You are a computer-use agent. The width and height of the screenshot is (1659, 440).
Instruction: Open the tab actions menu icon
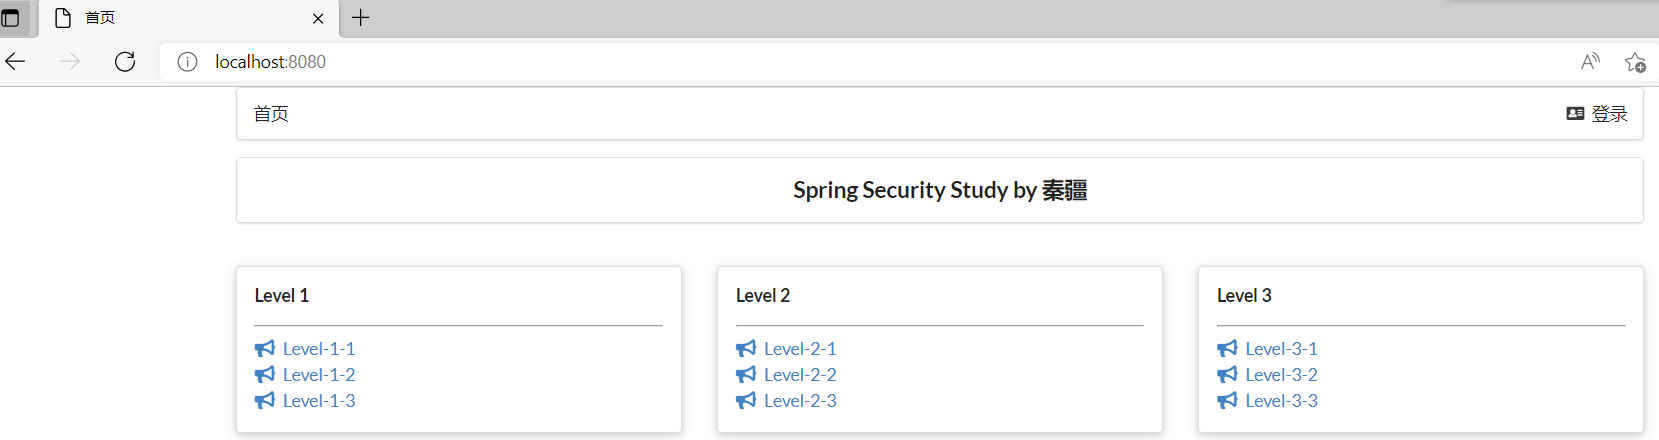pyautogui.click(x=11, y=18)
